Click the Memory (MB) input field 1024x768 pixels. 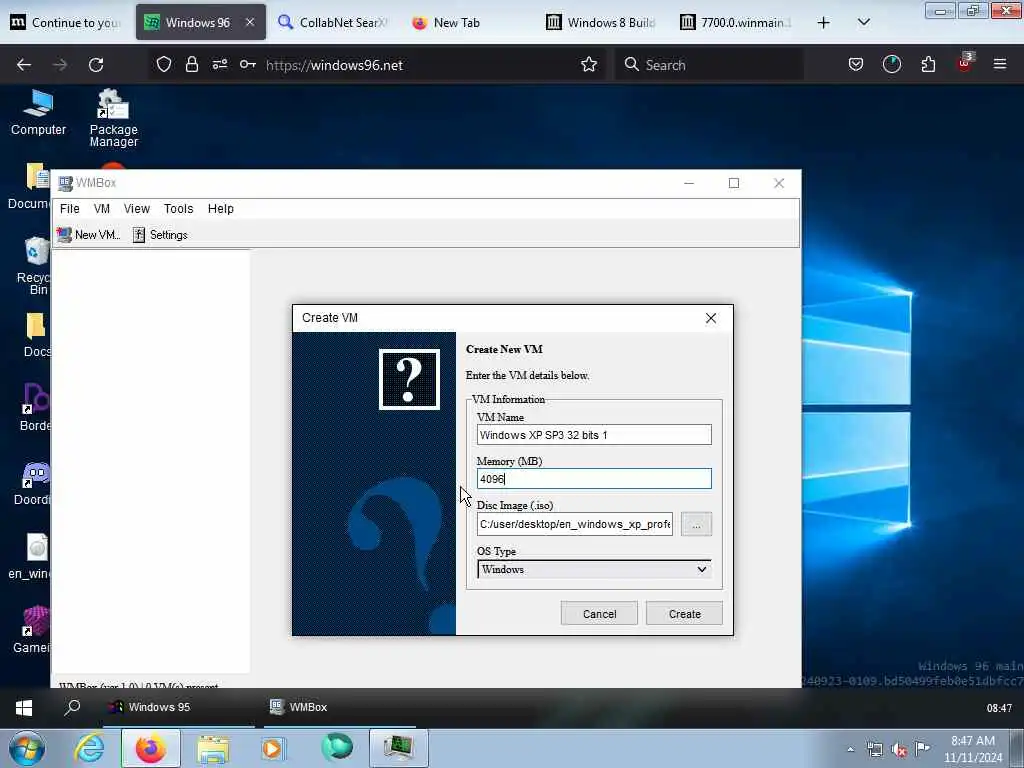(594, 479)
